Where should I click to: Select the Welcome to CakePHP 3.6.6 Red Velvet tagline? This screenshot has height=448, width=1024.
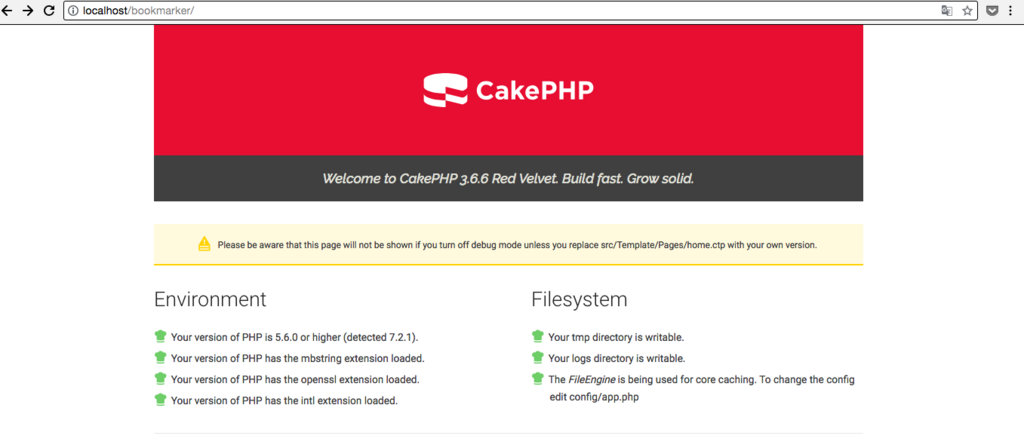point(508,178)
